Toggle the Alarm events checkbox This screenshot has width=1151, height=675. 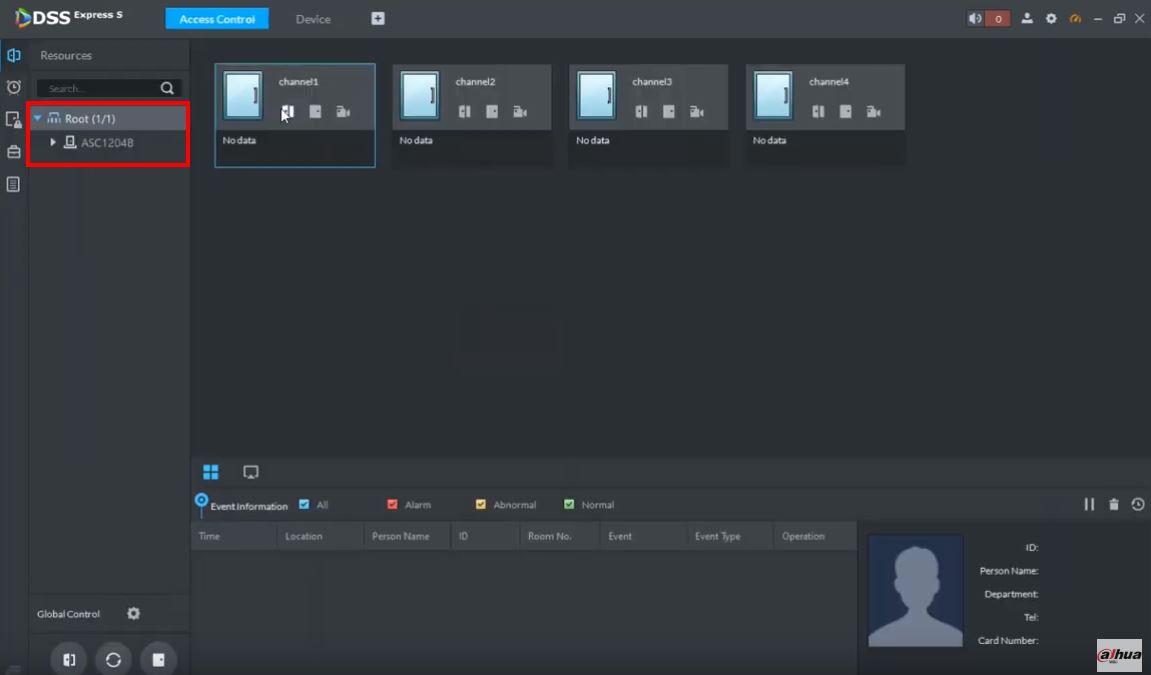tap(392, 505)
